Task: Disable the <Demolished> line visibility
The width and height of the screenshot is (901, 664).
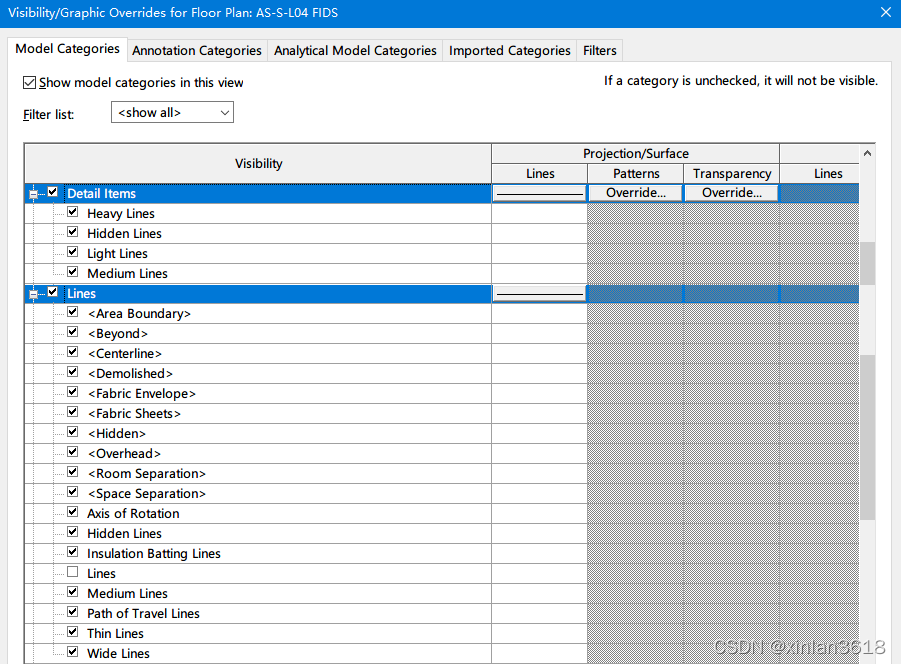Action: click(72, 372)
